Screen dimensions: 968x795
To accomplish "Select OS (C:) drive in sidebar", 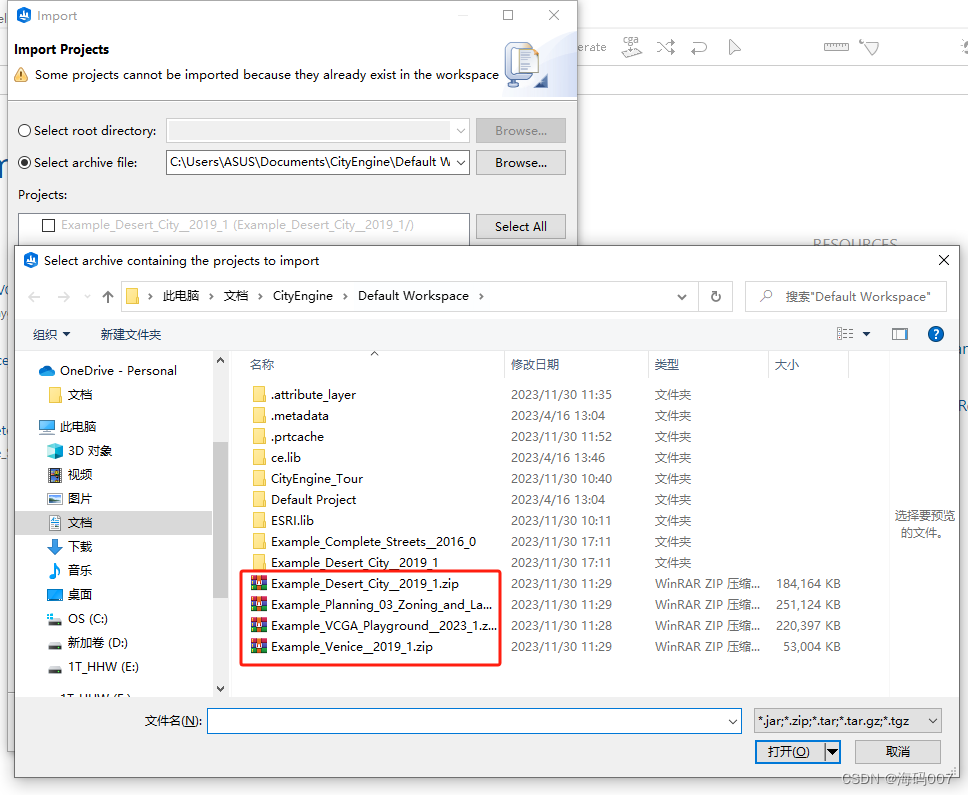I will (x=77, y=618).
